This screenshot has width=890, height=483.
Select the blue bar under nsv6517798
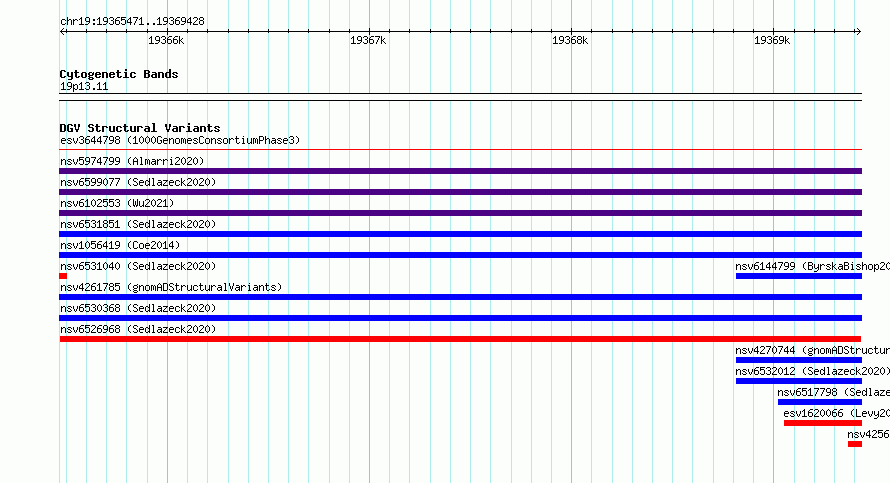(x=820, y=402)
